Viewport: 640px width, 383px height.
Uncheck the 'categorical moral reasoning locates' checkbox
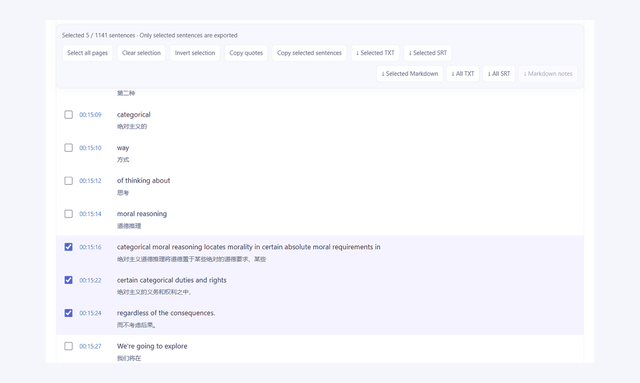(69, 247)
